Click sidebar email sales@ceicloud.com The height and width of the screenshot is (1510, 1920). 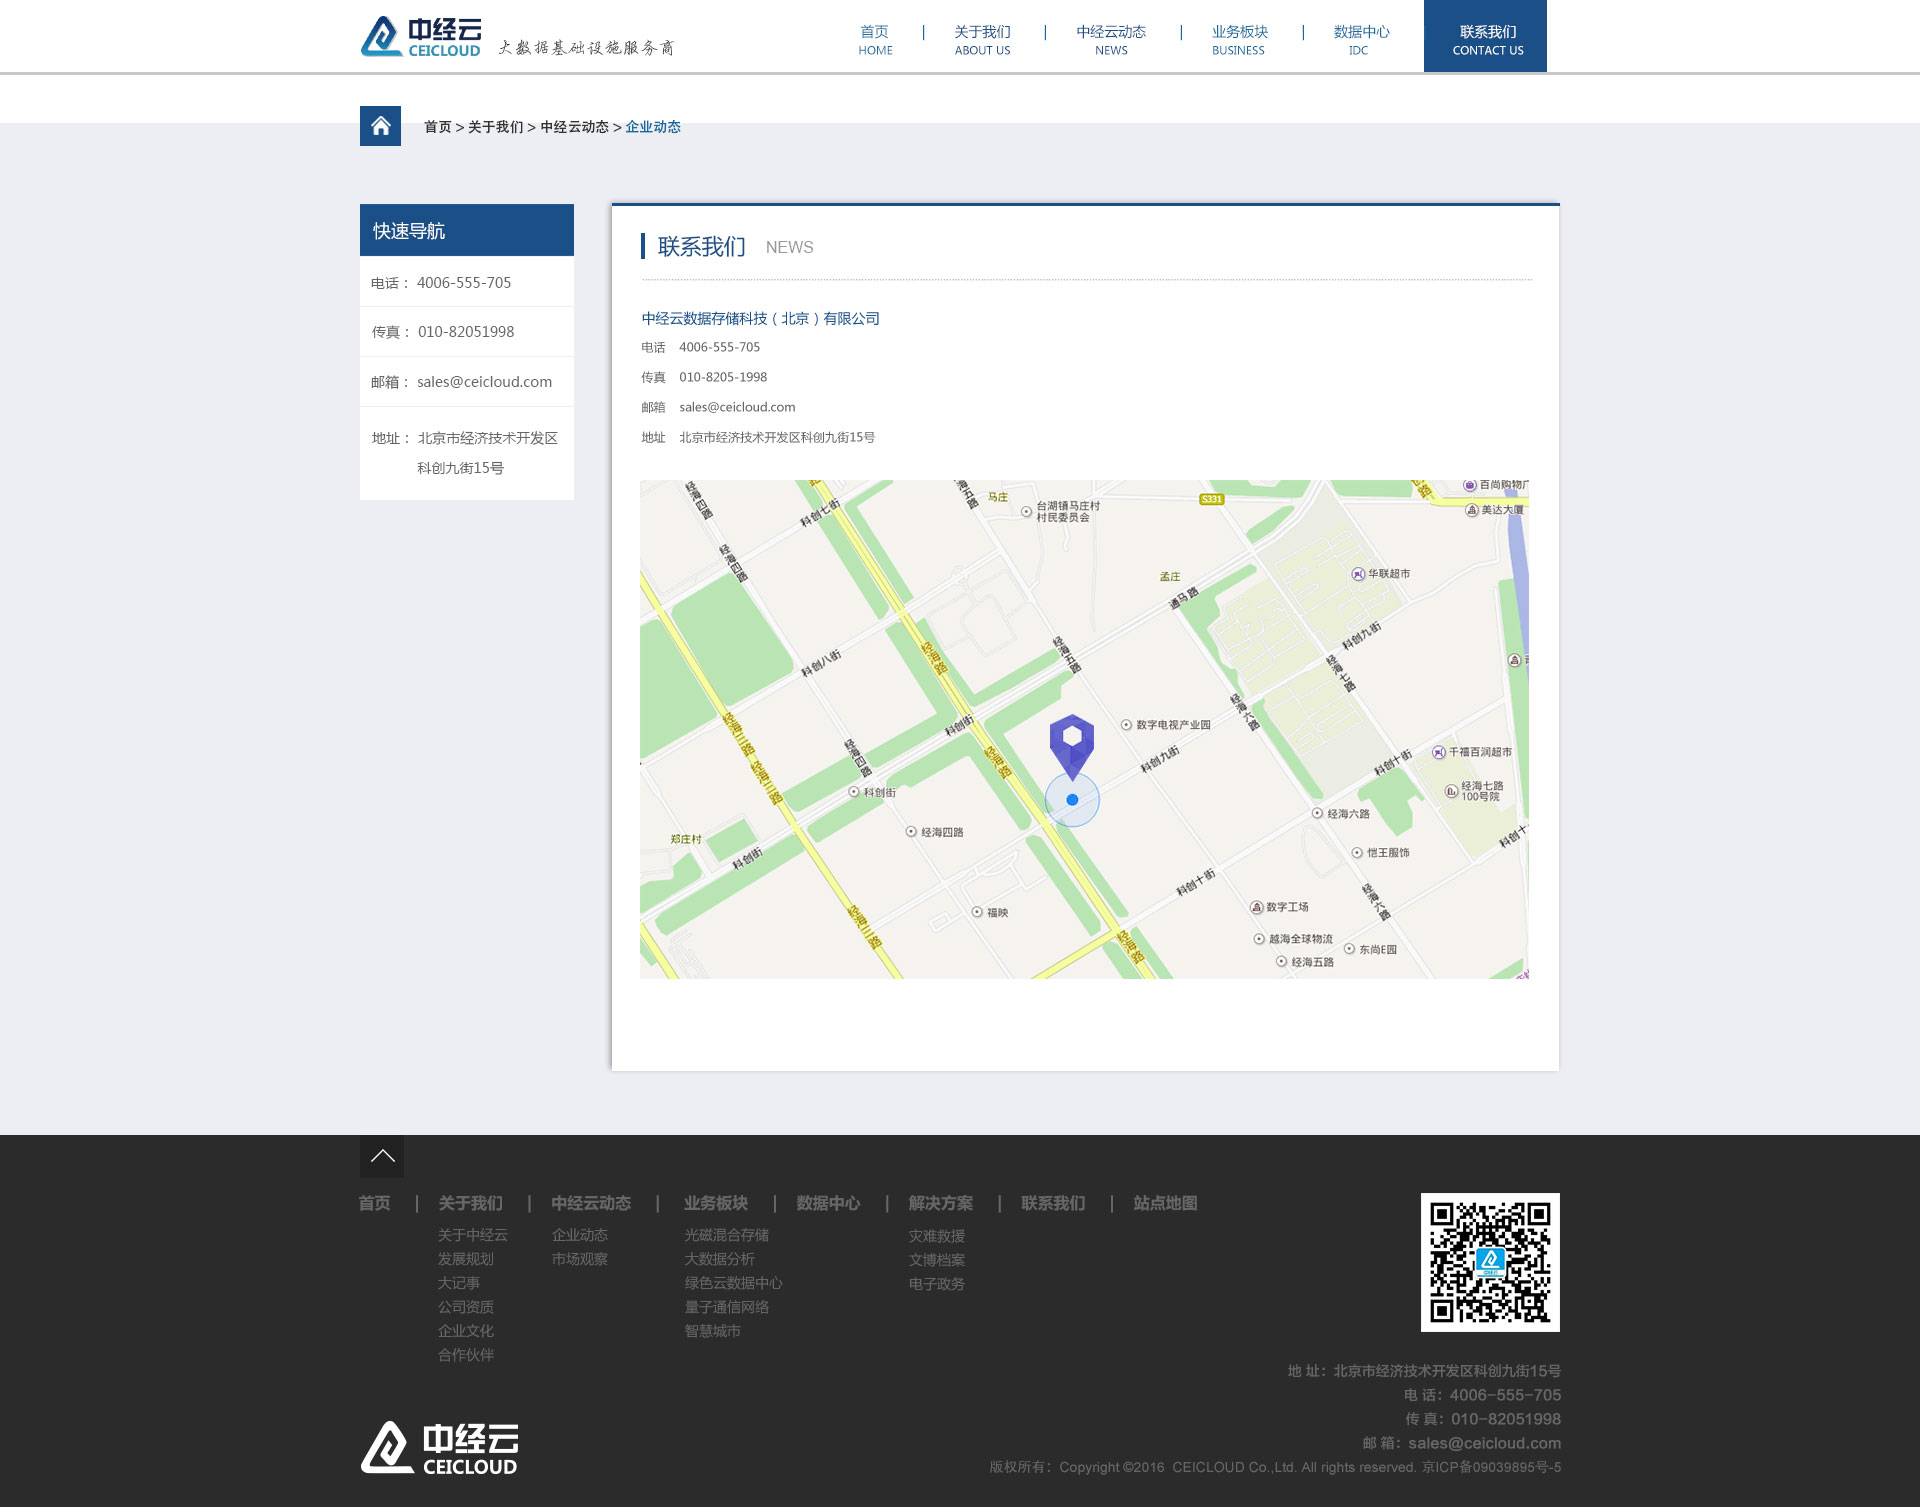point(484,382)
